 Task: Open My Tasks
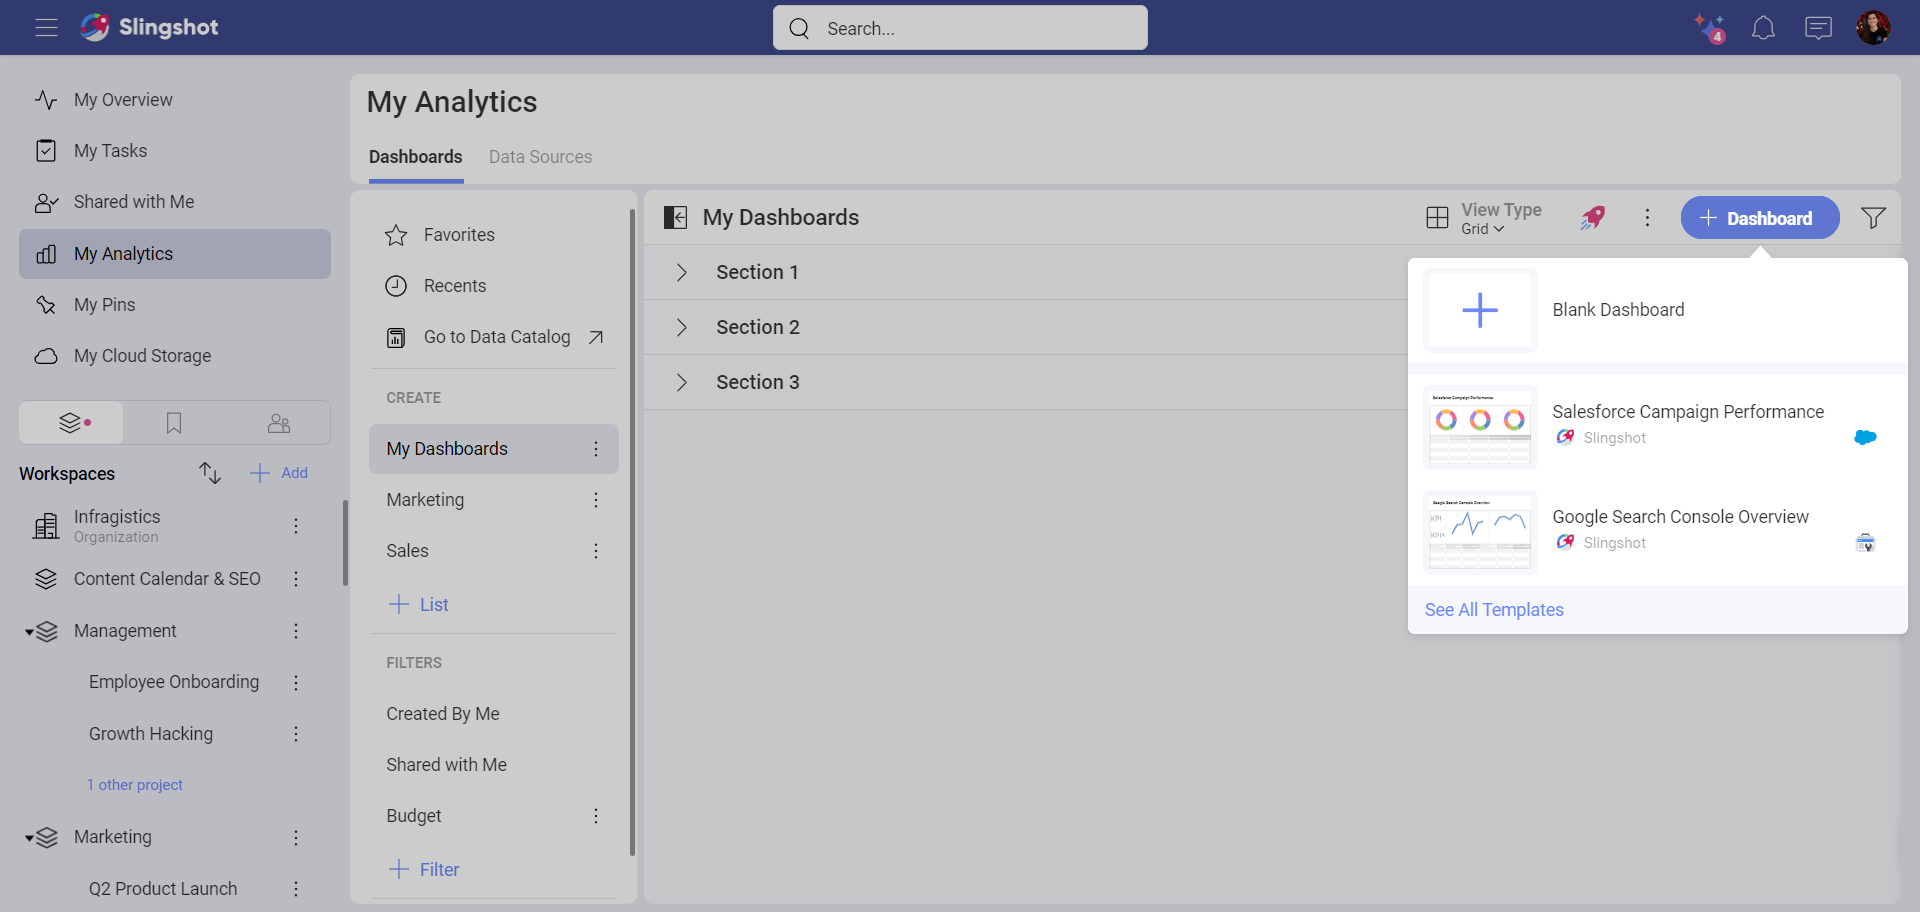pos(175,151)
